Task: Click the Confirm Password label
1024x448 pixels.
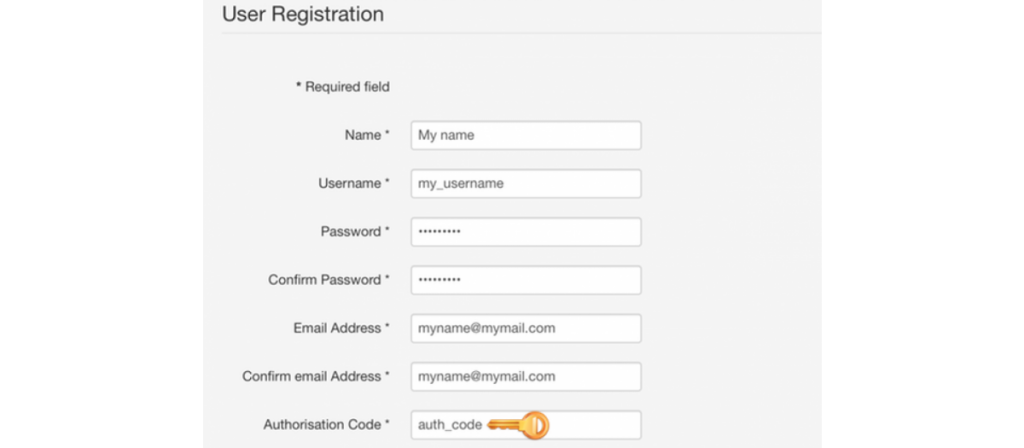Action: 325,280
